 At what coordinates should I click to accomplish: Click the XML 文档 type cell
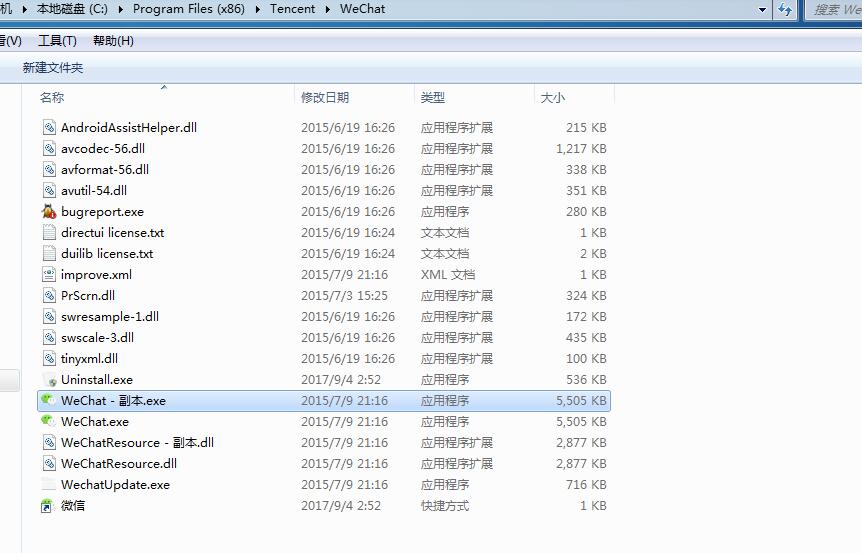[447, 274]
